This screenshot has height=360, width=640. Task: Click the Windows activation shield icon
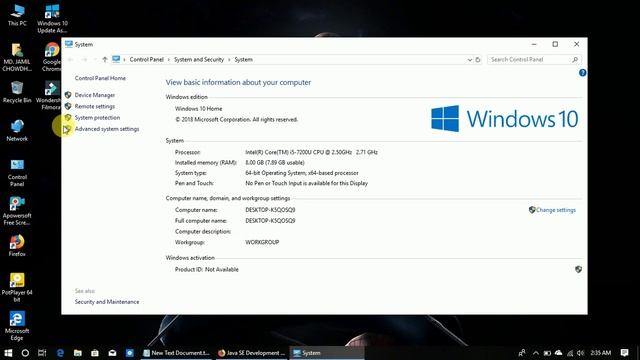pos(578,269)
